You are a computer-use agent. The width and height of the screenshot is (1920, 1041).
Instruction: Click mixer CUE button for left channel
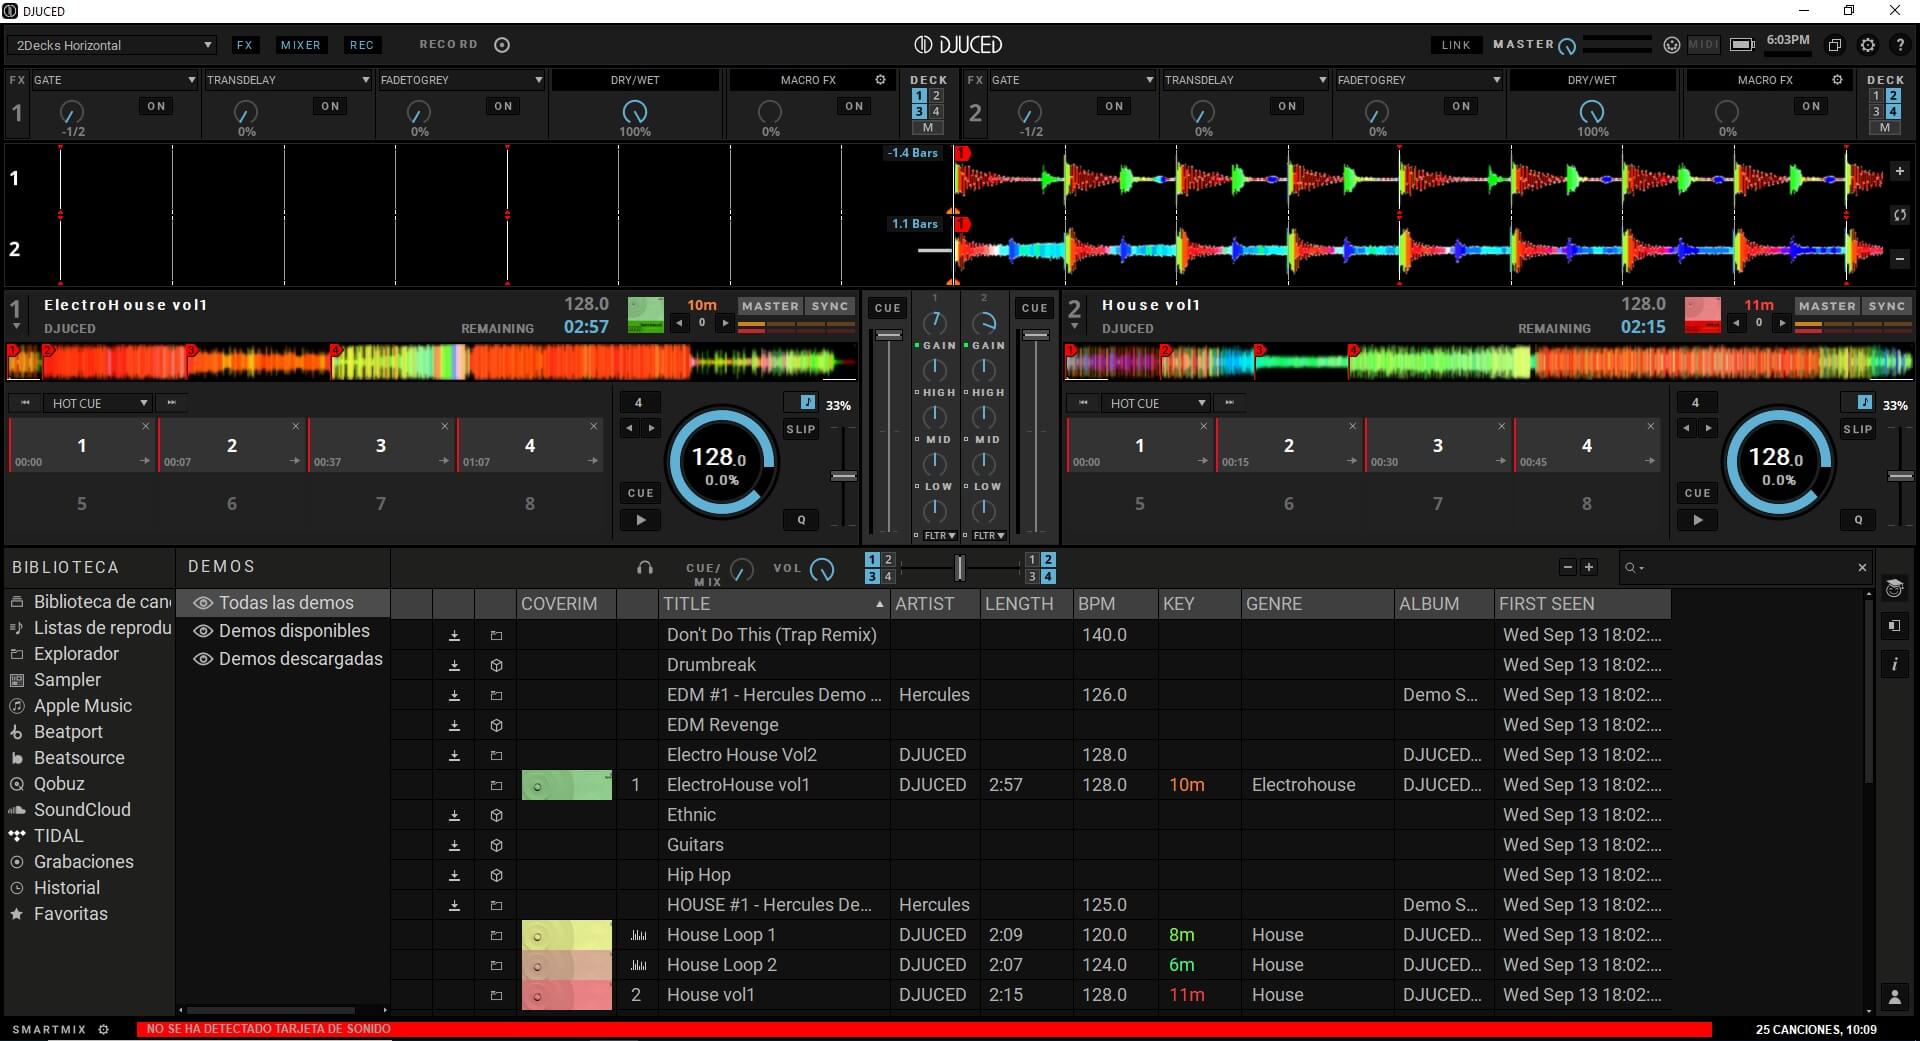[x=887, y=308]
